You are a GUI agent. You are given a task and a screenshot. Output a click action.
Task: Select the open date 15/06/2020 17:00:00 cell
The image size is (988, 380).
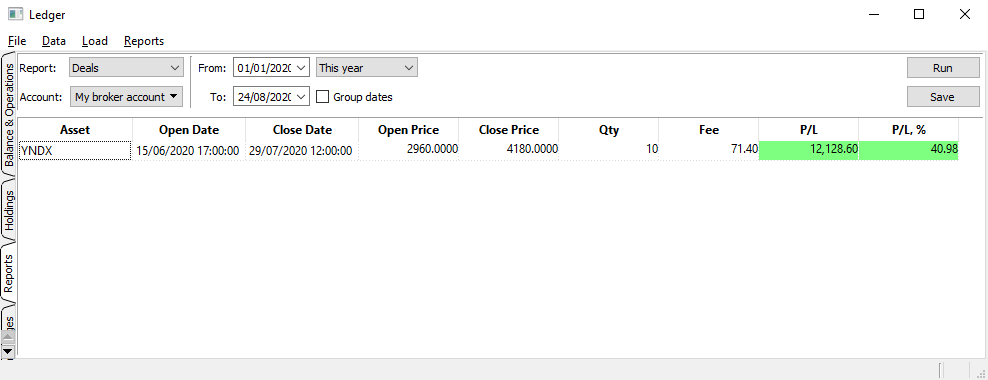pos(189,151)
